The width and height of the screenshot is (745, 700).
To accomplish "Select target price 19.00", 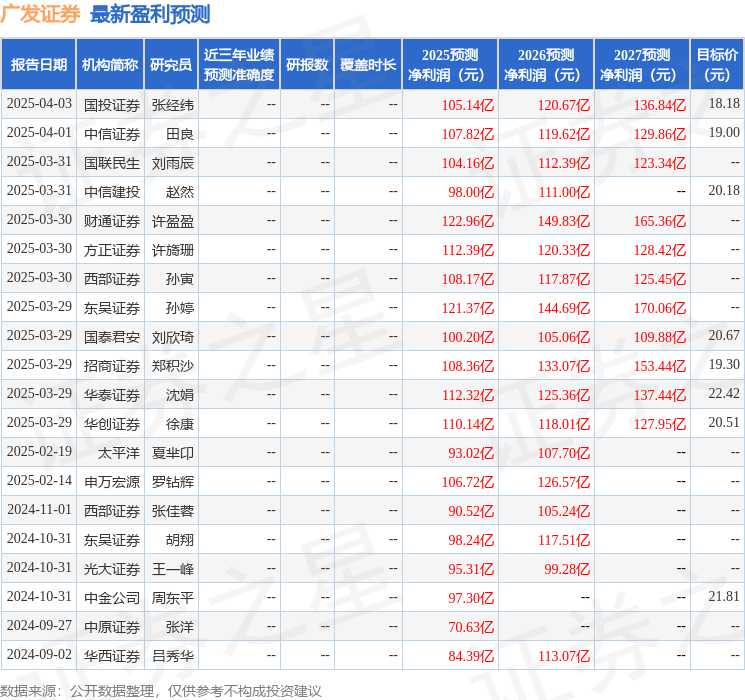I will coord(724,133).
